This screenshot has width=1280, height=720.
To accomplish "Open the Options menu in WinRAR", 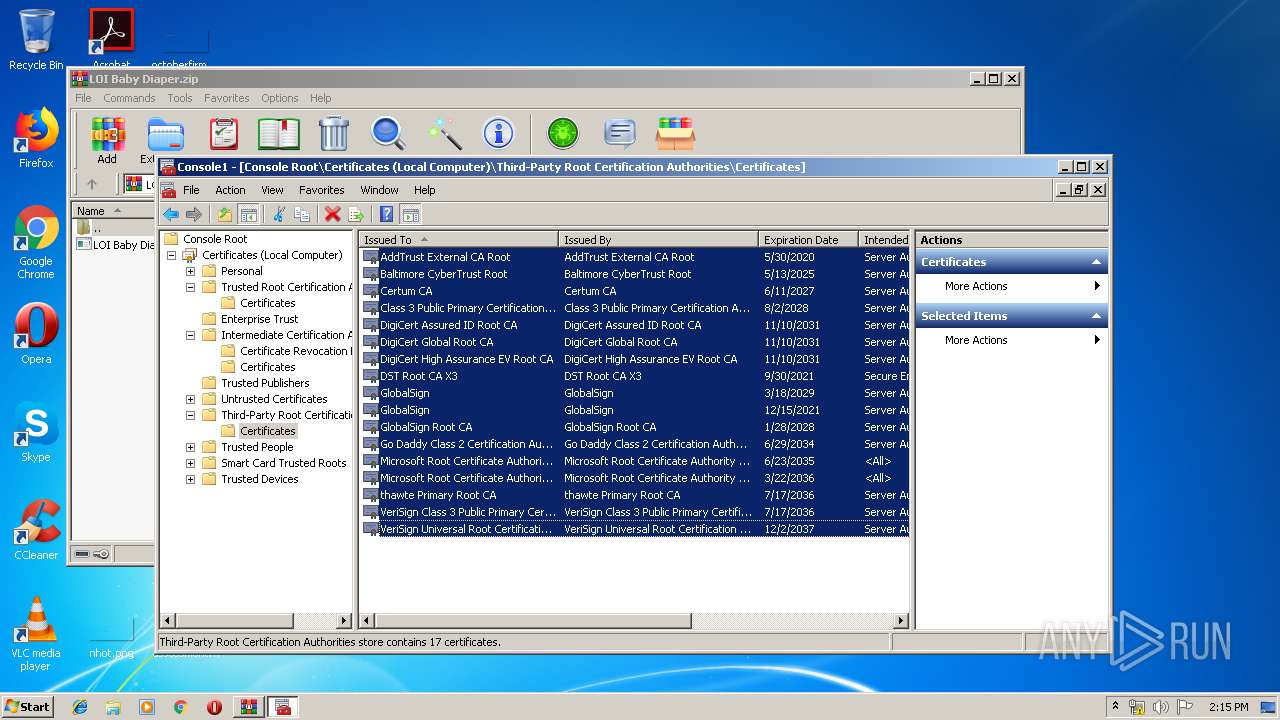I will (x=280, y=98).
